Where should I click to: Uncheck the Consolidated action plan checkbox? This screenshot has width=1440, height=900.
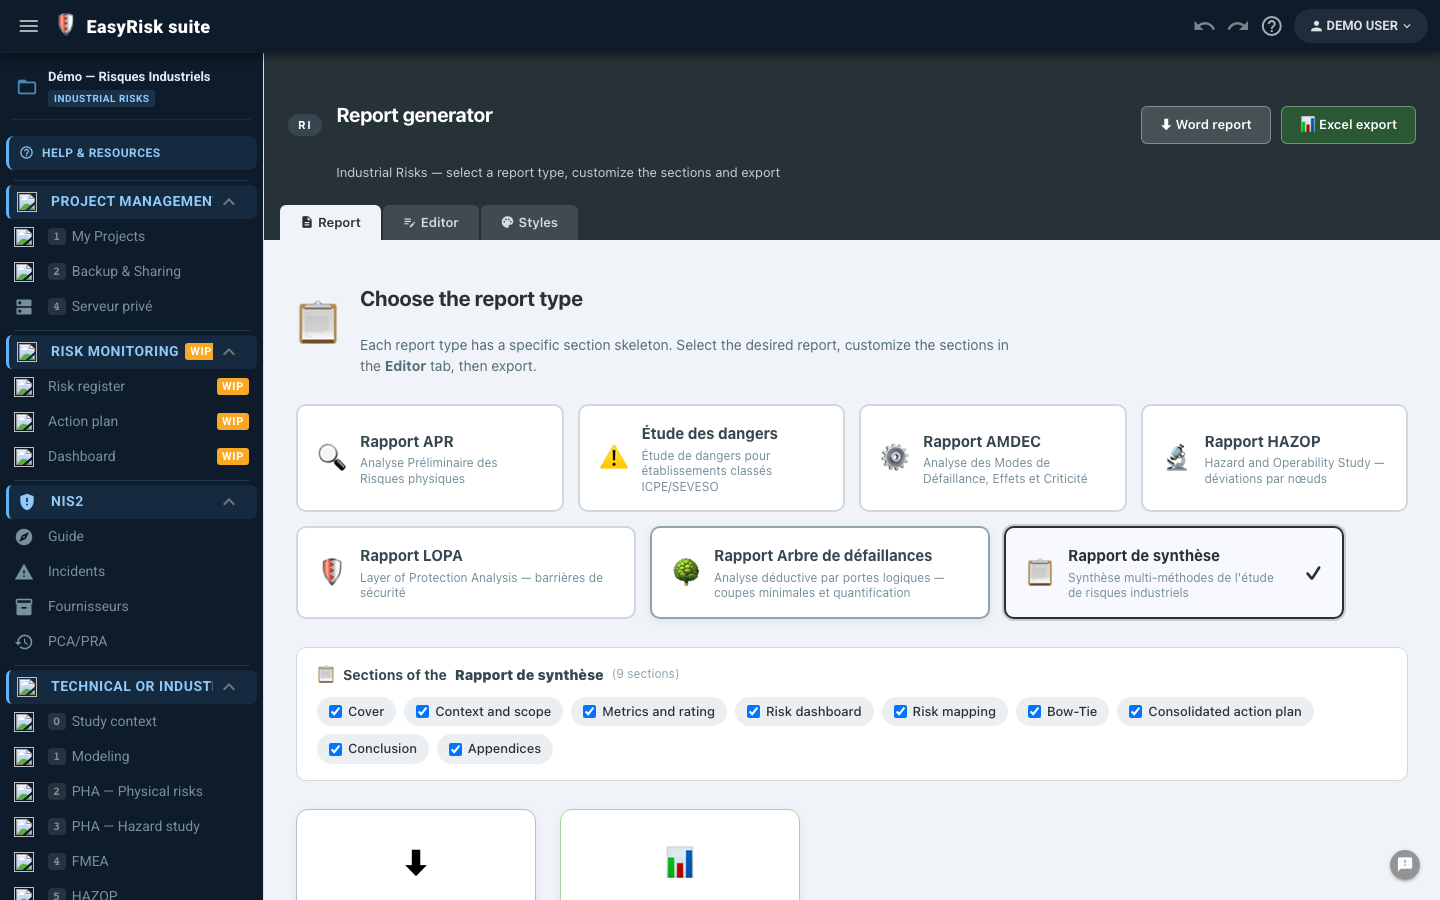pyautogui.click(x=1136, y=712)
